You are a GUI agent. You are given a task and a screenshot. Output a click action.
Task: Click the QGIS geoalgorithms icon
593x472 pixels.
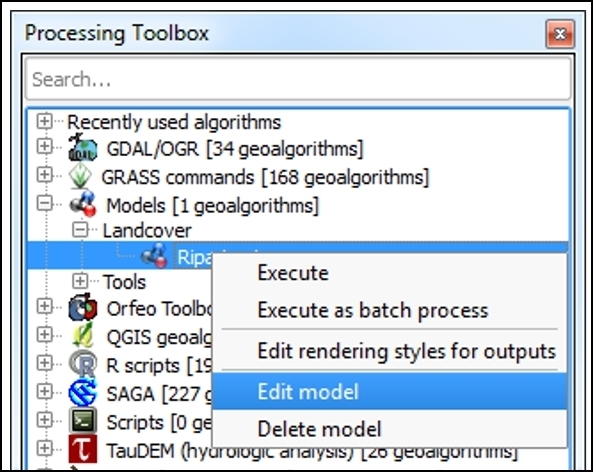click(x=83, y=335)
